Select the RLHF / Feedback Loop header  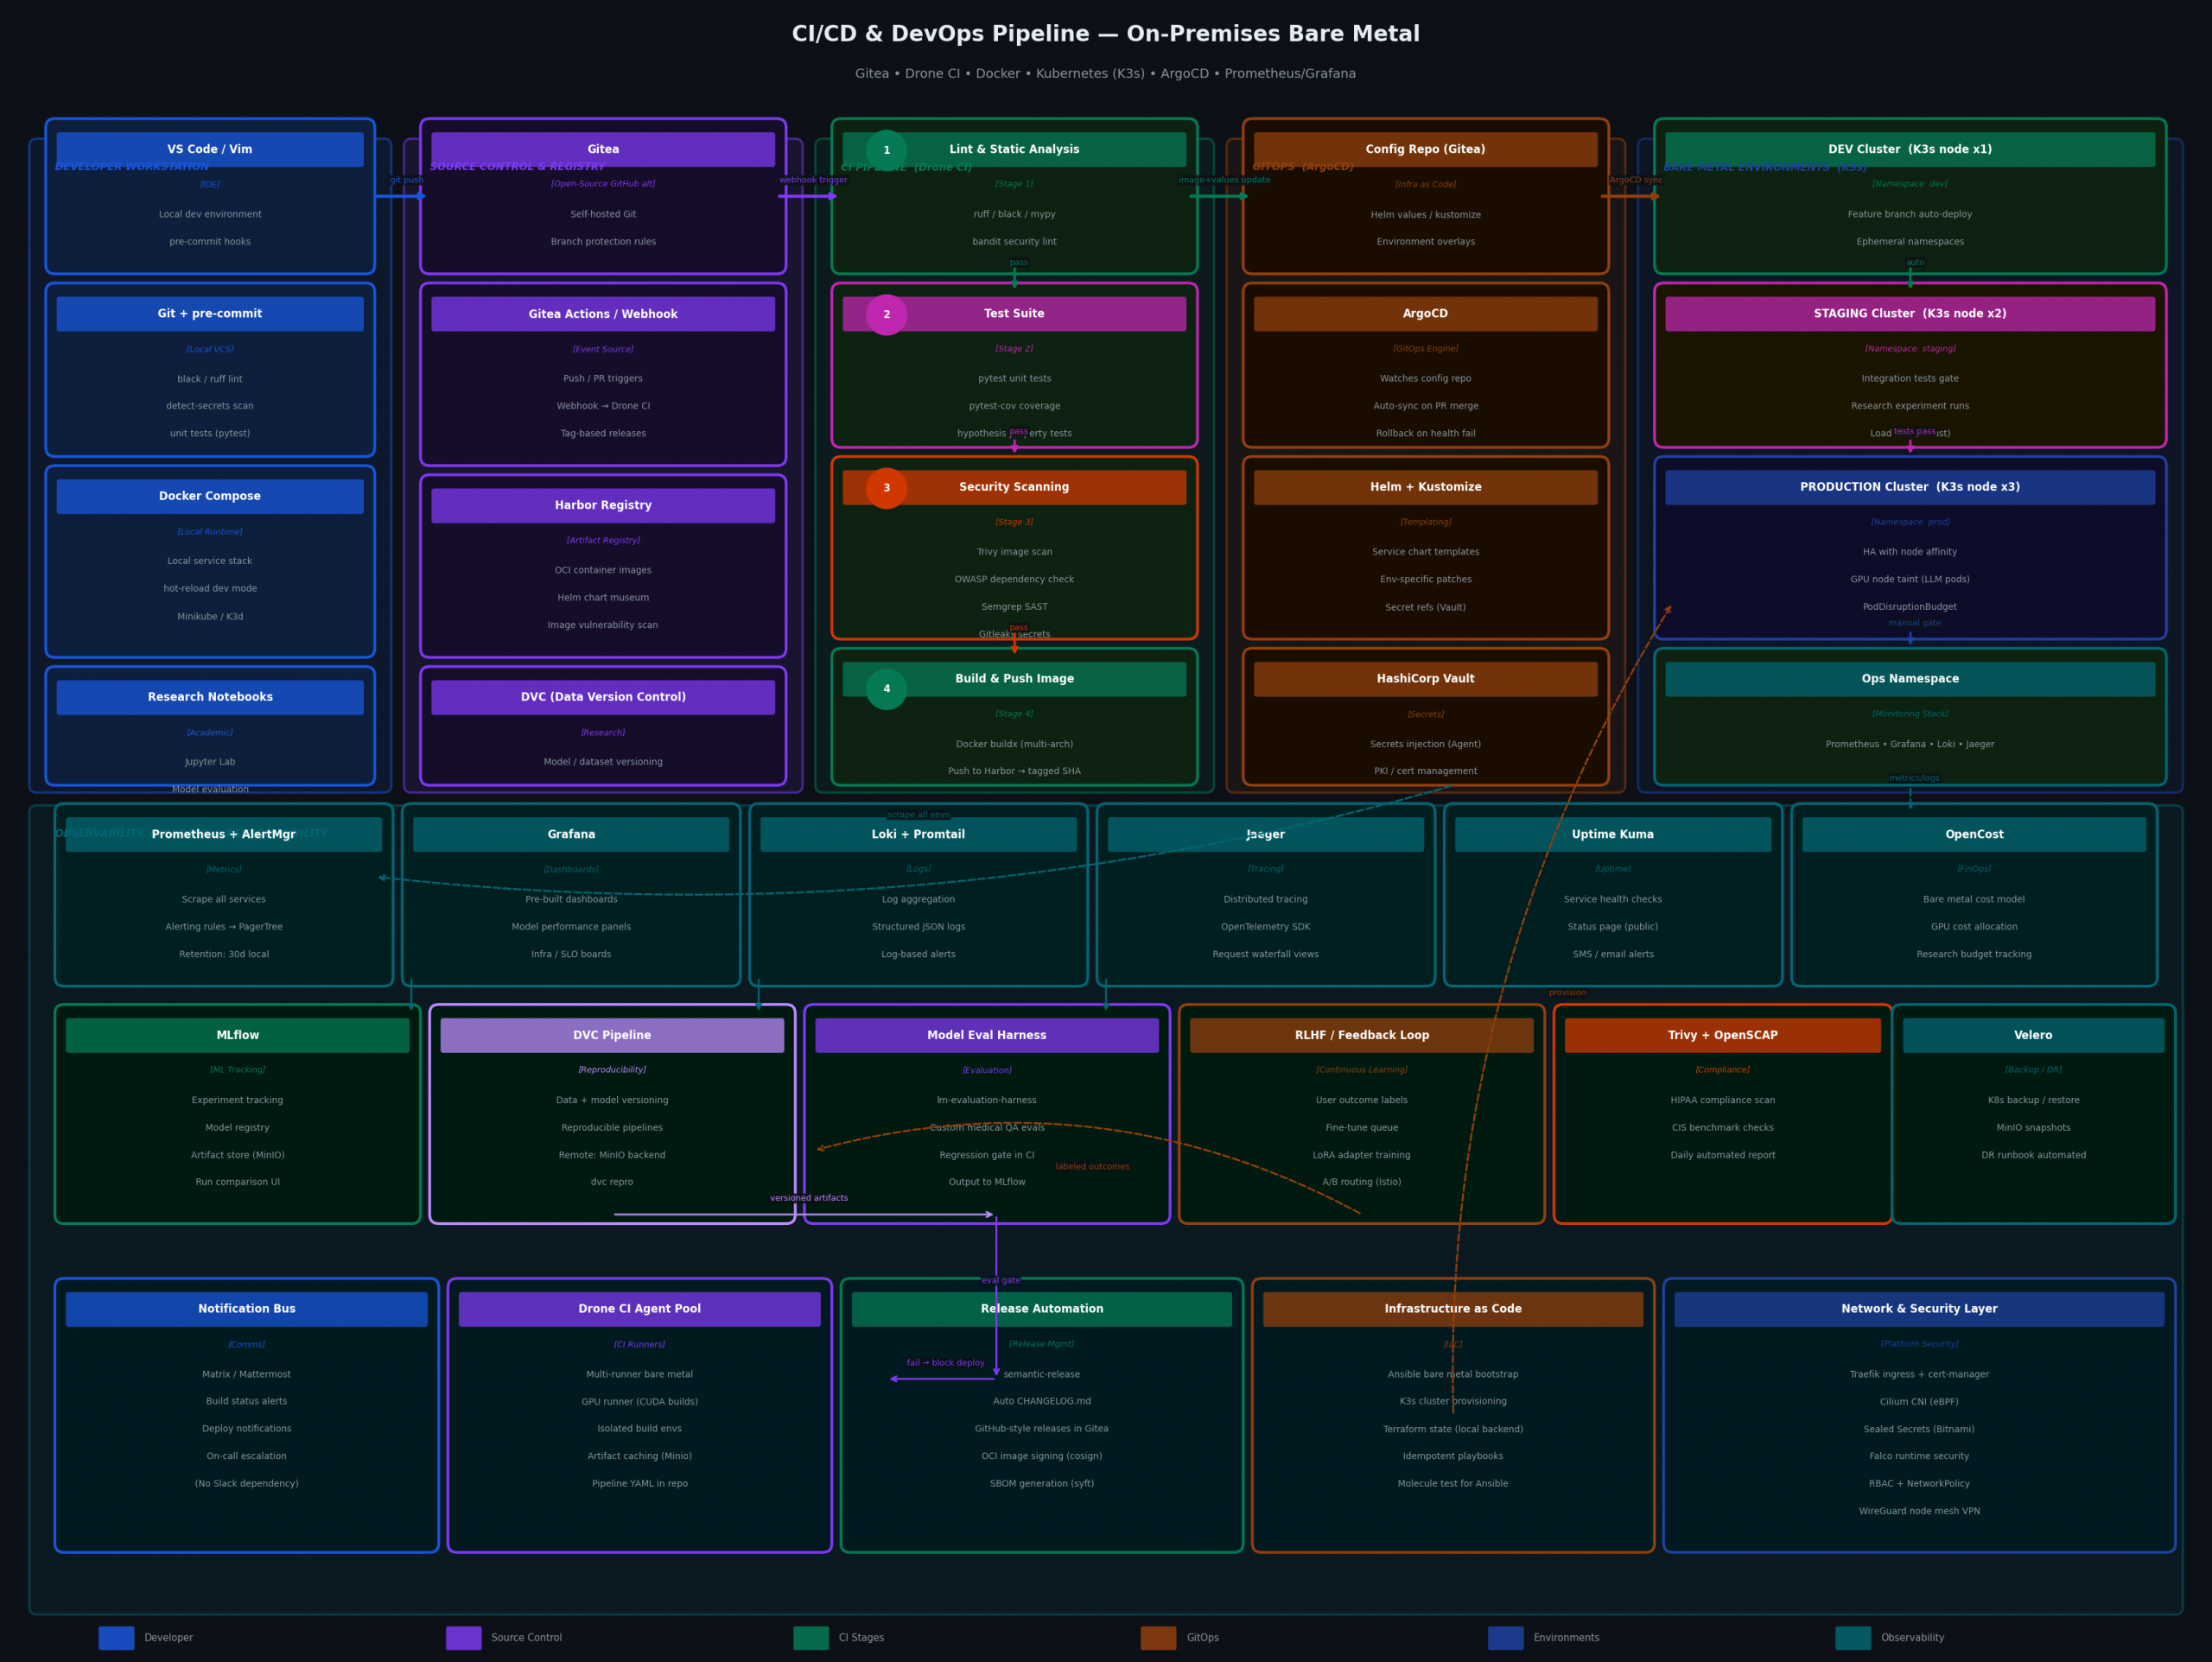coord(1361,1035)
